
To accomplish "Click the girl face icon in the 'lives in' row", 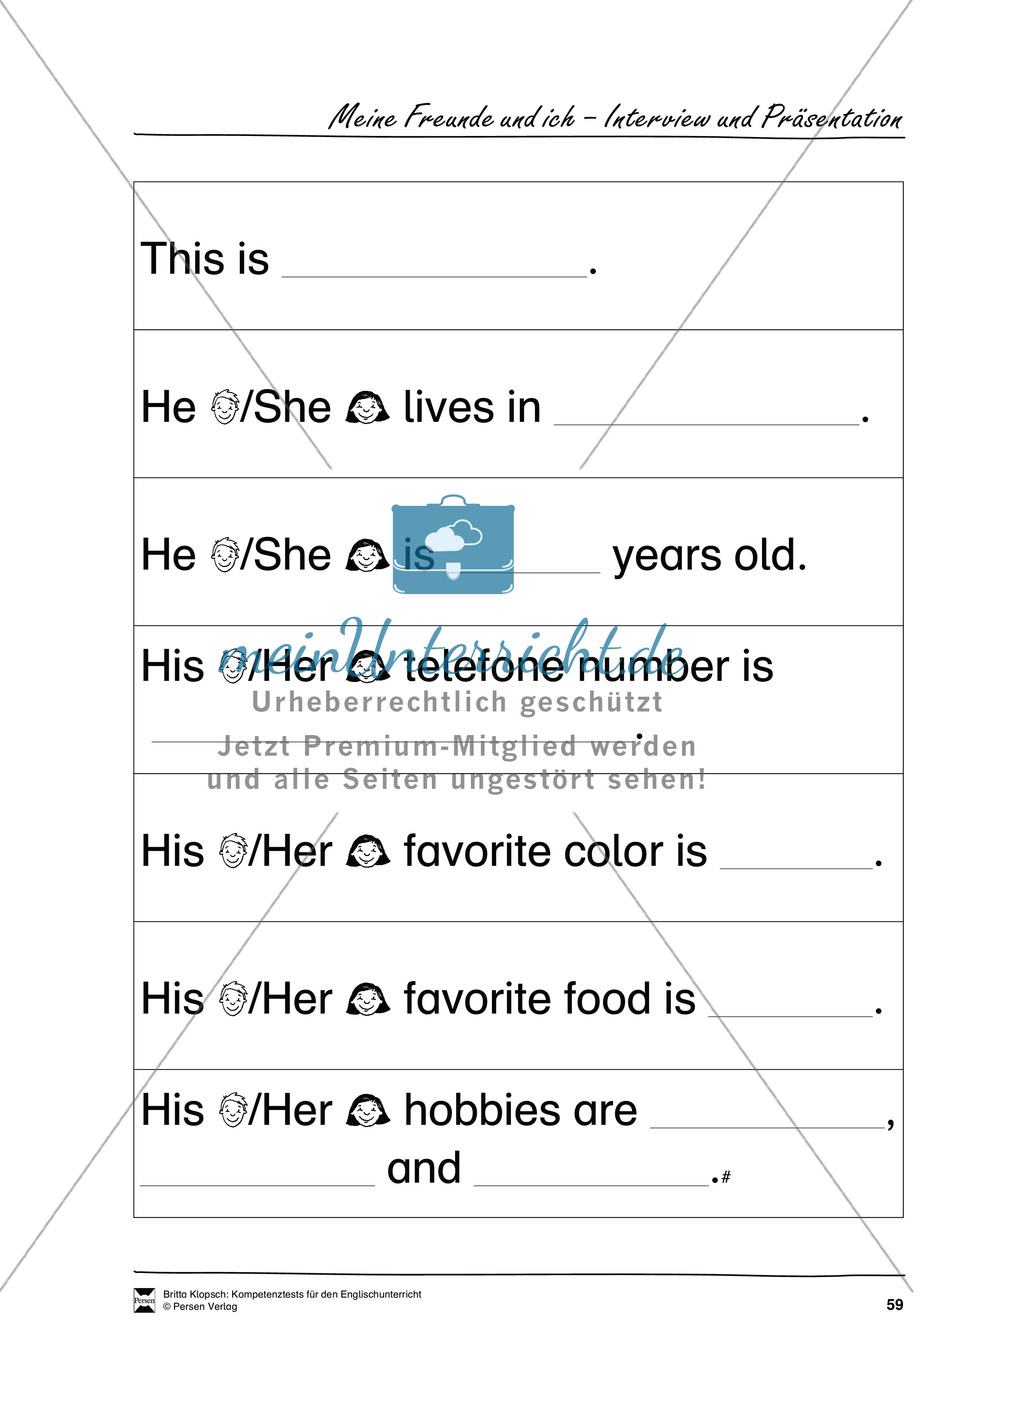I will click(x=367, y=408).
